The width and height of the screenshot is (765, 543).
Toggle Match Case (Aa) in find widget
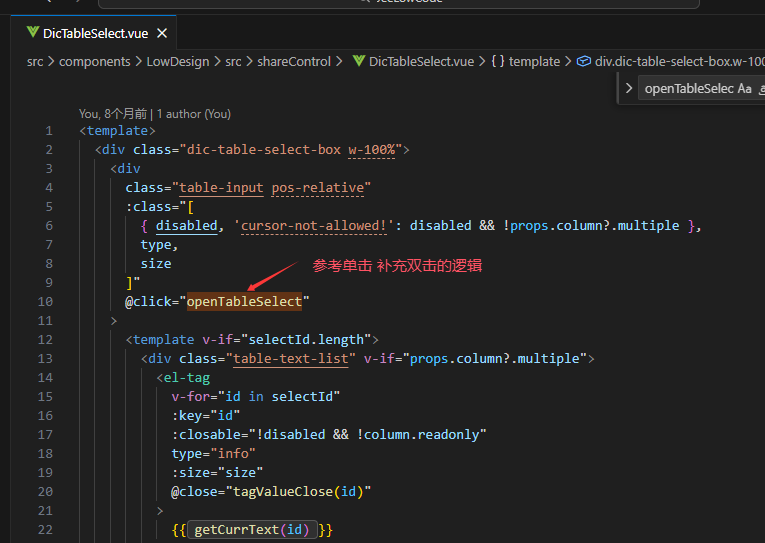point(744,89)
